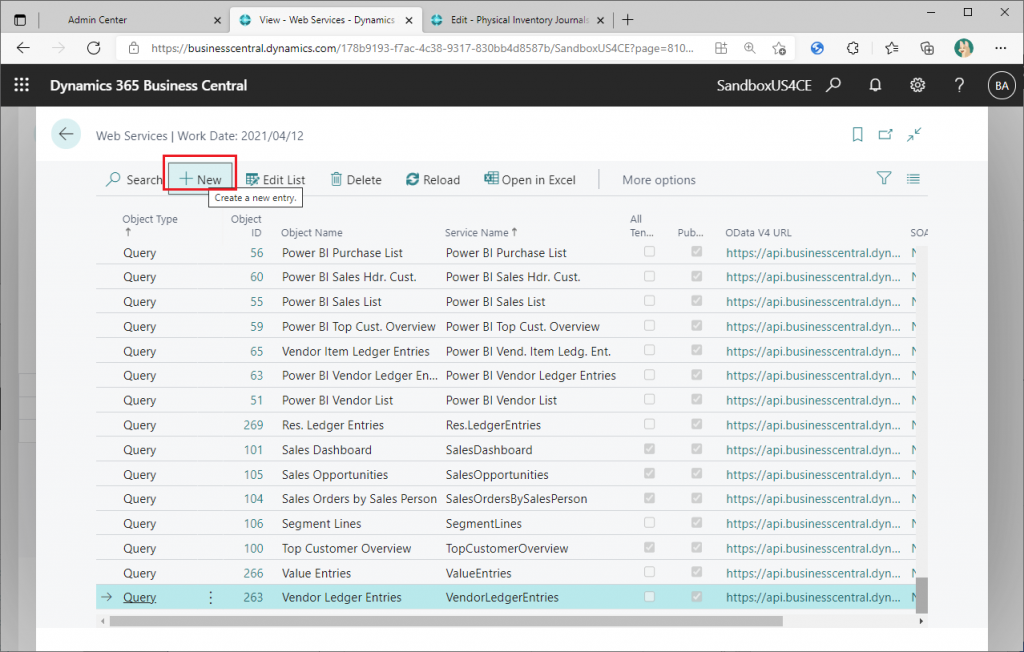Screen dimensions: 1024x652
Task: Open OData URL for Res. Ledger Entries
Action: [x=813, y=425]
